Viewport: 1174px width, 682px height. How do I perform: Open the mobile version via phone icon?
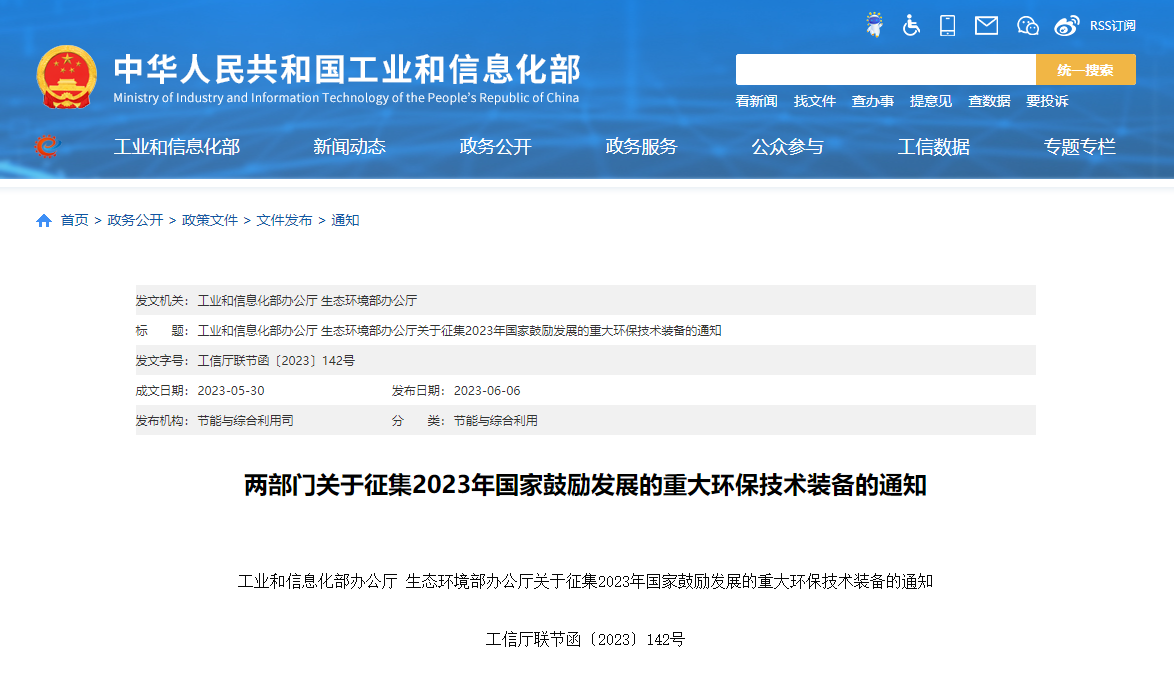948,25
